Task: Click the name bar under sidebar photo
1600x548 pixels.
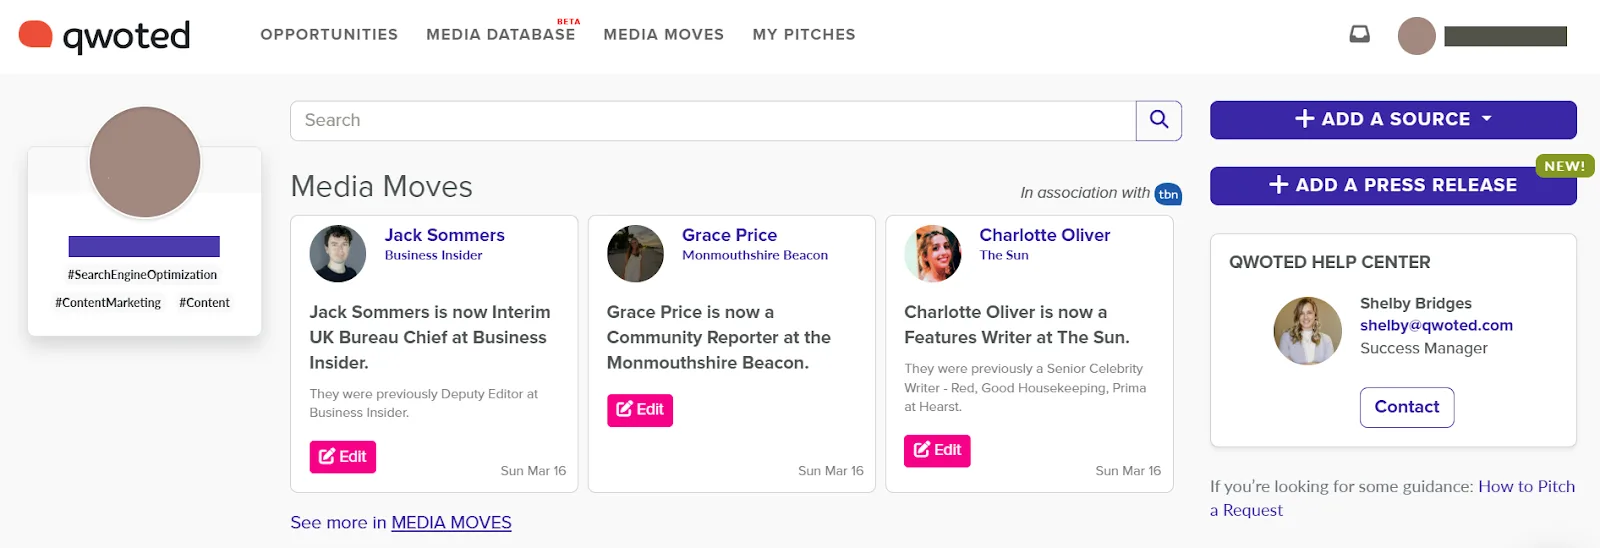Action: [x=144, y=246]
